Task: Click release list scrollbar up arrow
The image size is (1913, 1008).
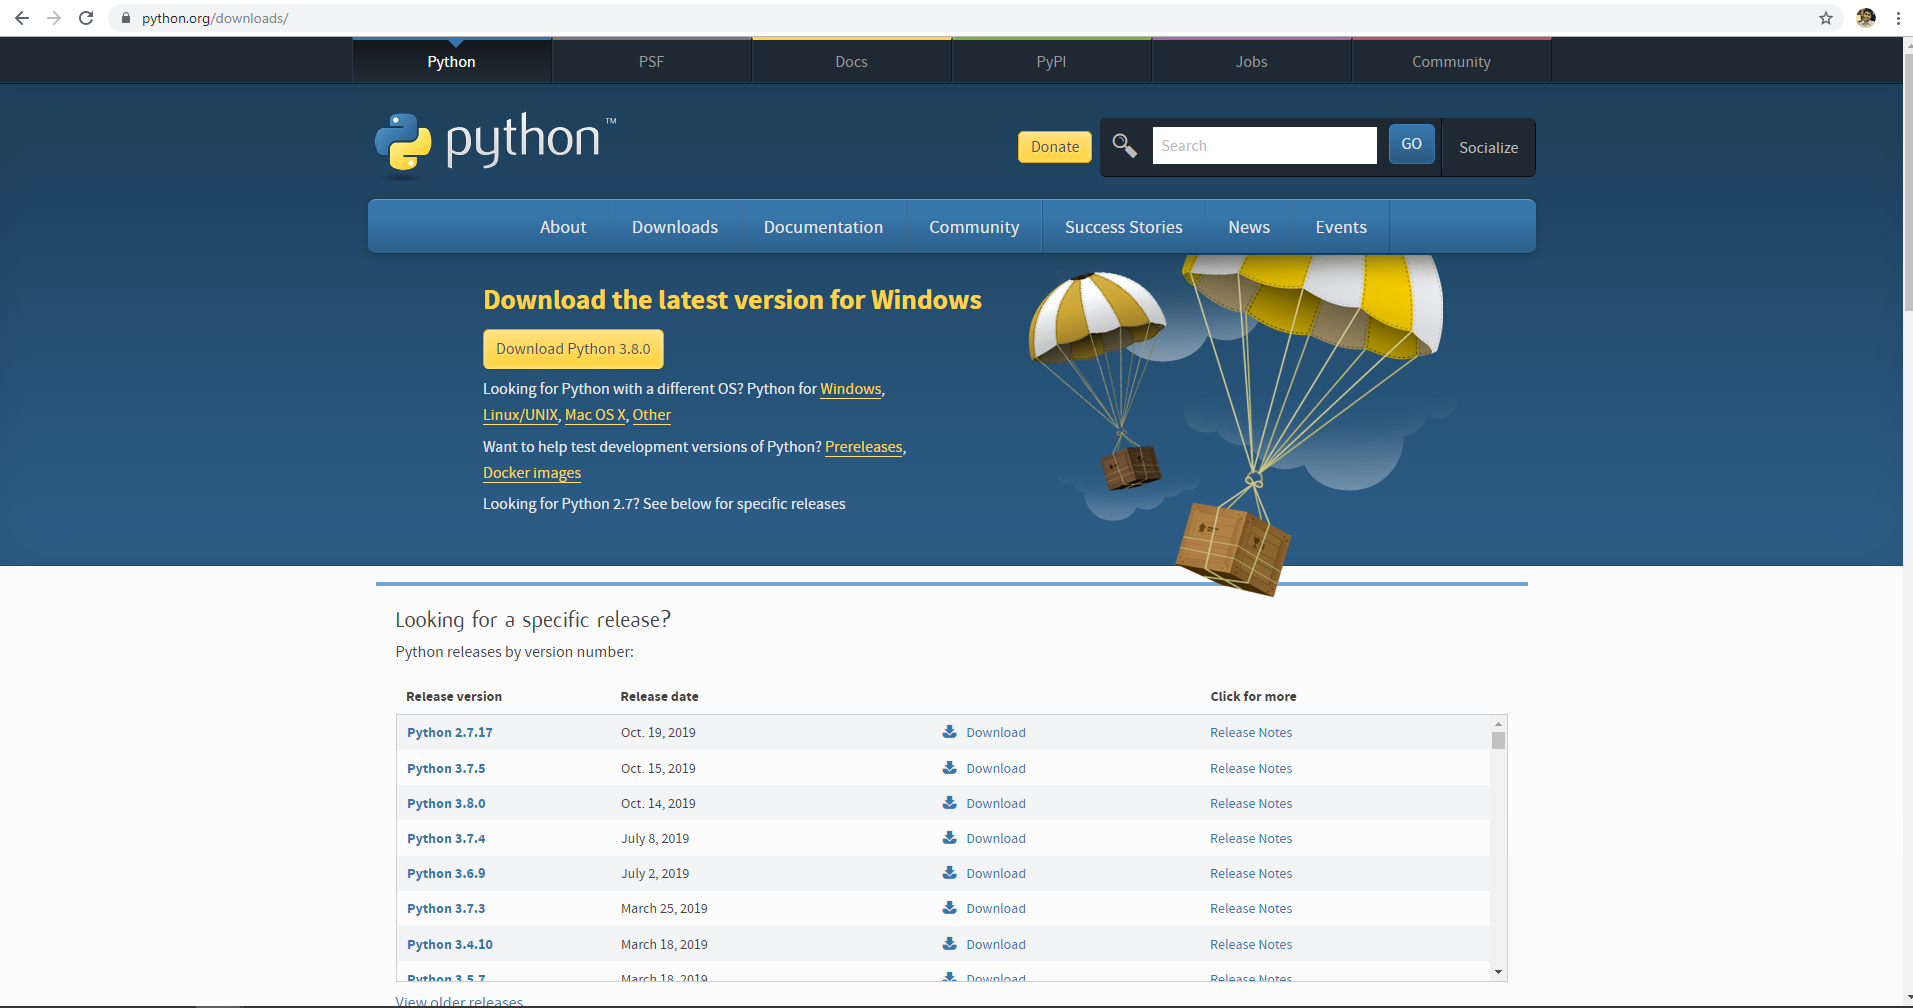Action: point(1498,723)
